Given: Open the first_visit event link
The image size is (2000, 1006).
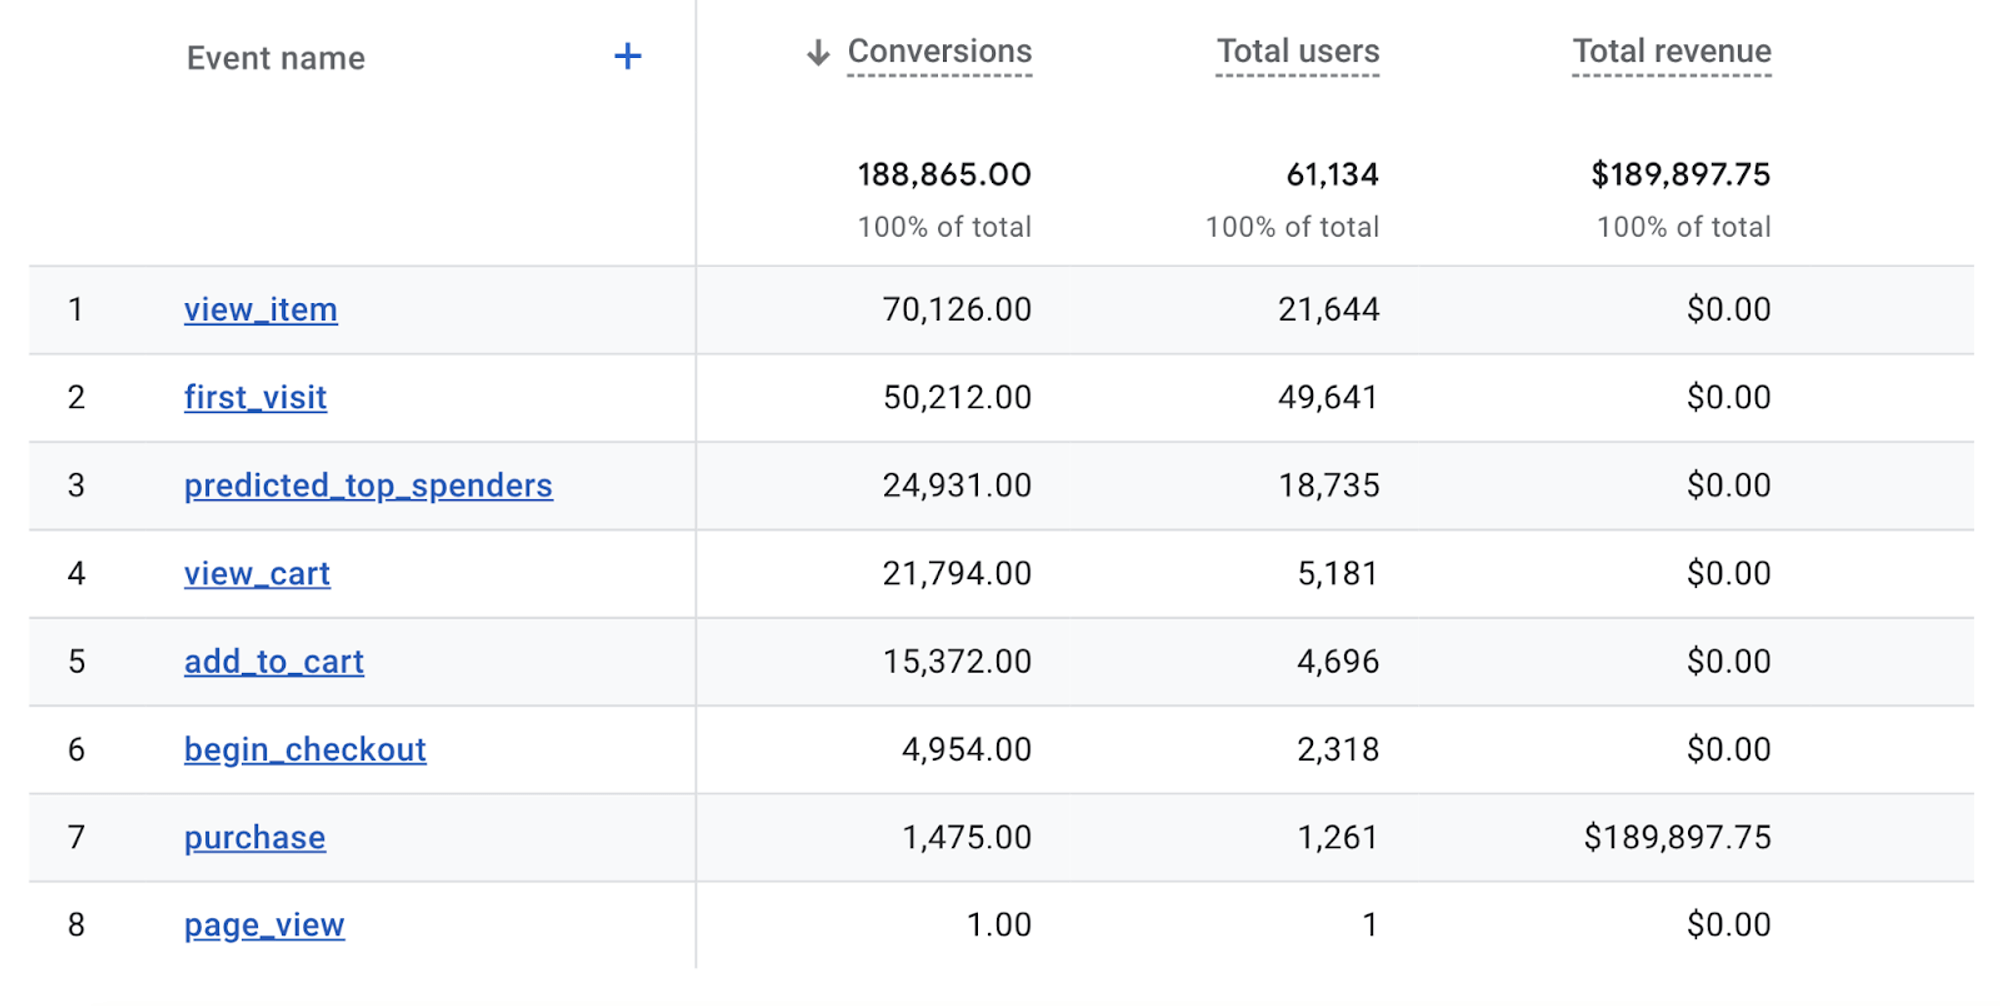Looking at the screenshot, I should 255,398.
